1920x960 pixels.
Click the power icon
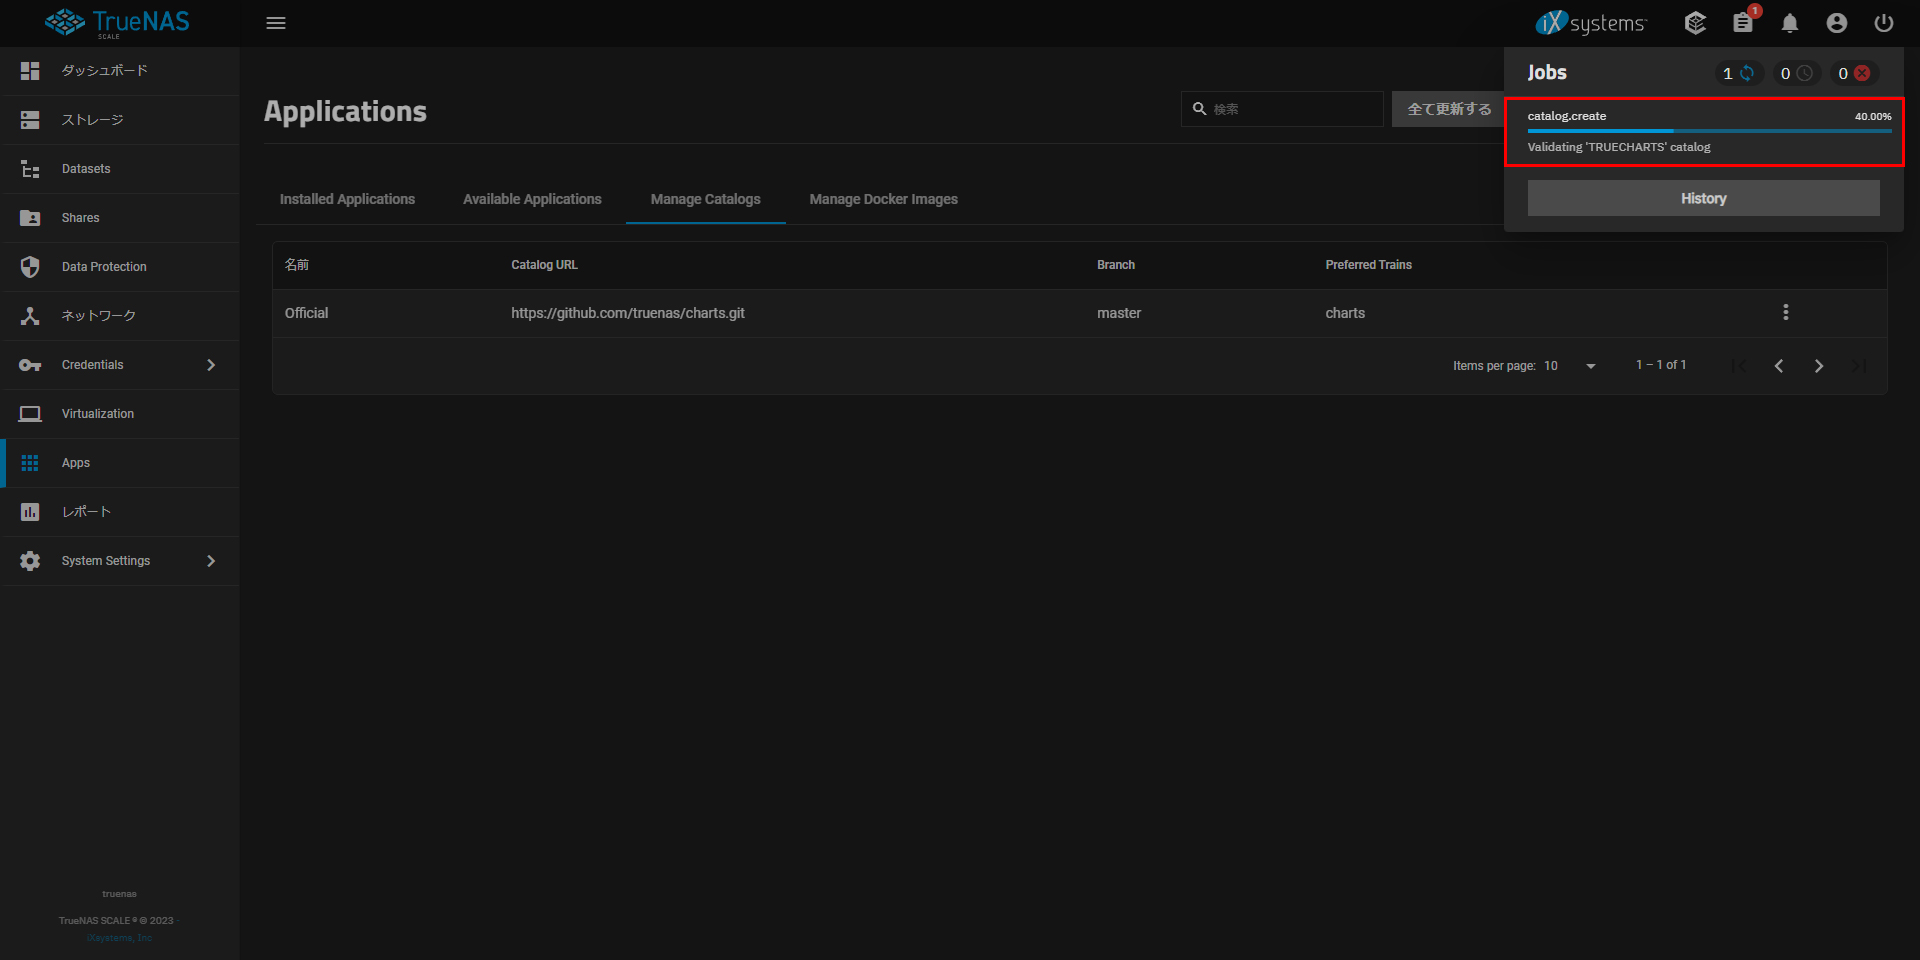click(x=1884, y=23)
